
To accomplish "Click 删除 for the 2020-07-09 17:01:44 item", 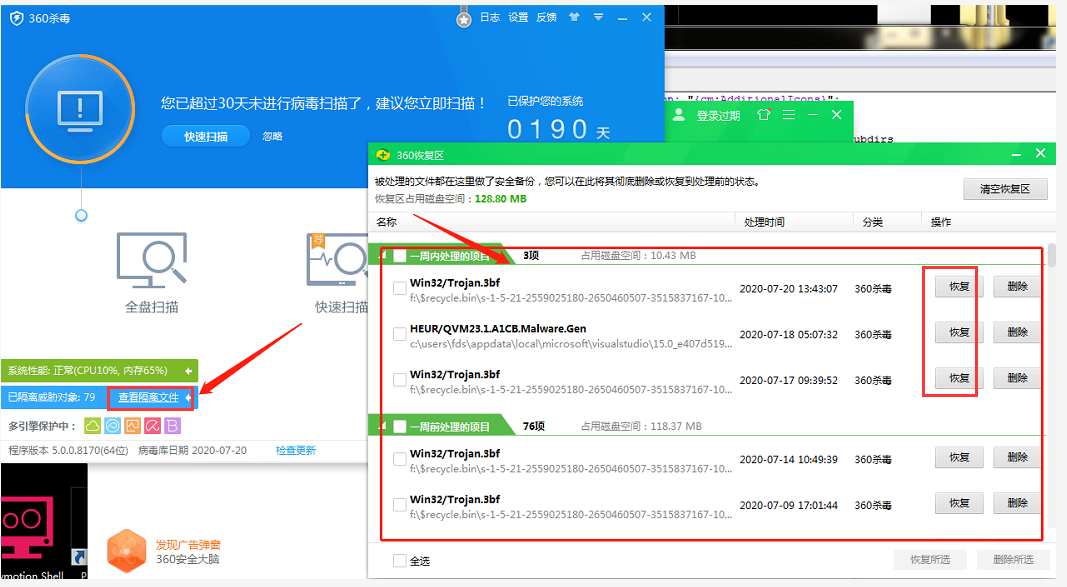I will [1017, 503].
